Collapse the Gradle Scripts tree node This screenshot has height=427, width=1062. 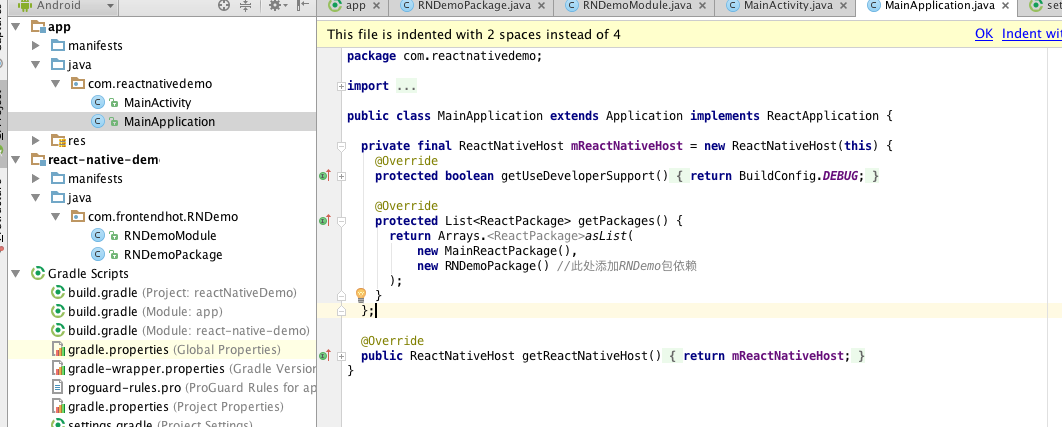pyautogui.click(x=16, y=274)
